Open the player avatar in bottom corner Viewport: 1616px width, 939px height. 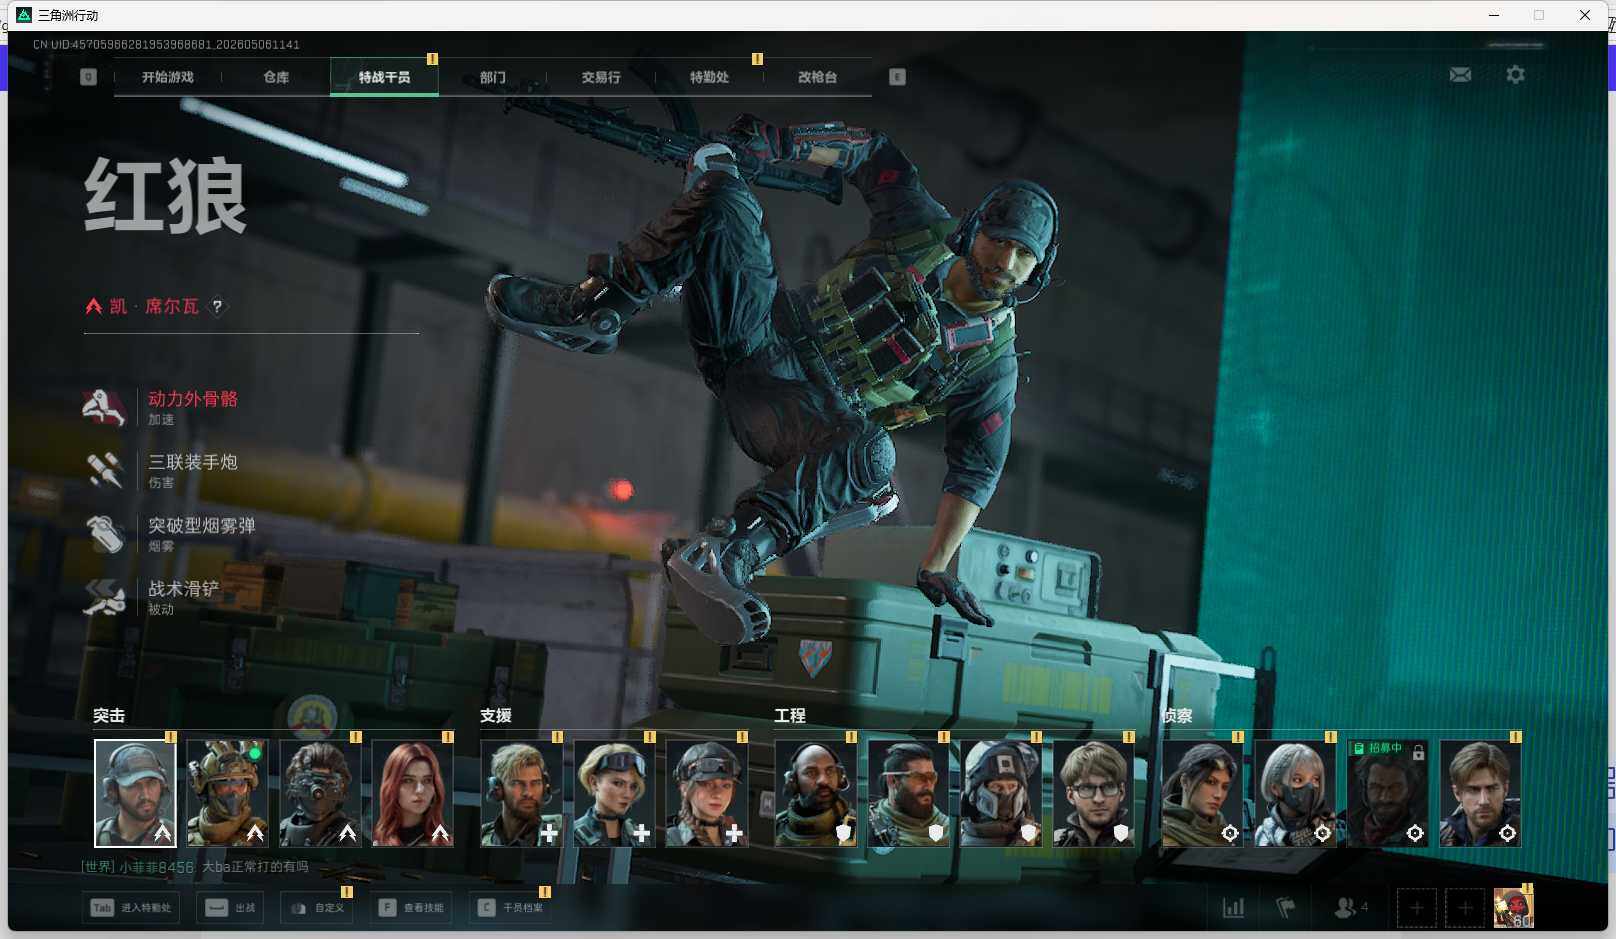[x=1513, y=908]
